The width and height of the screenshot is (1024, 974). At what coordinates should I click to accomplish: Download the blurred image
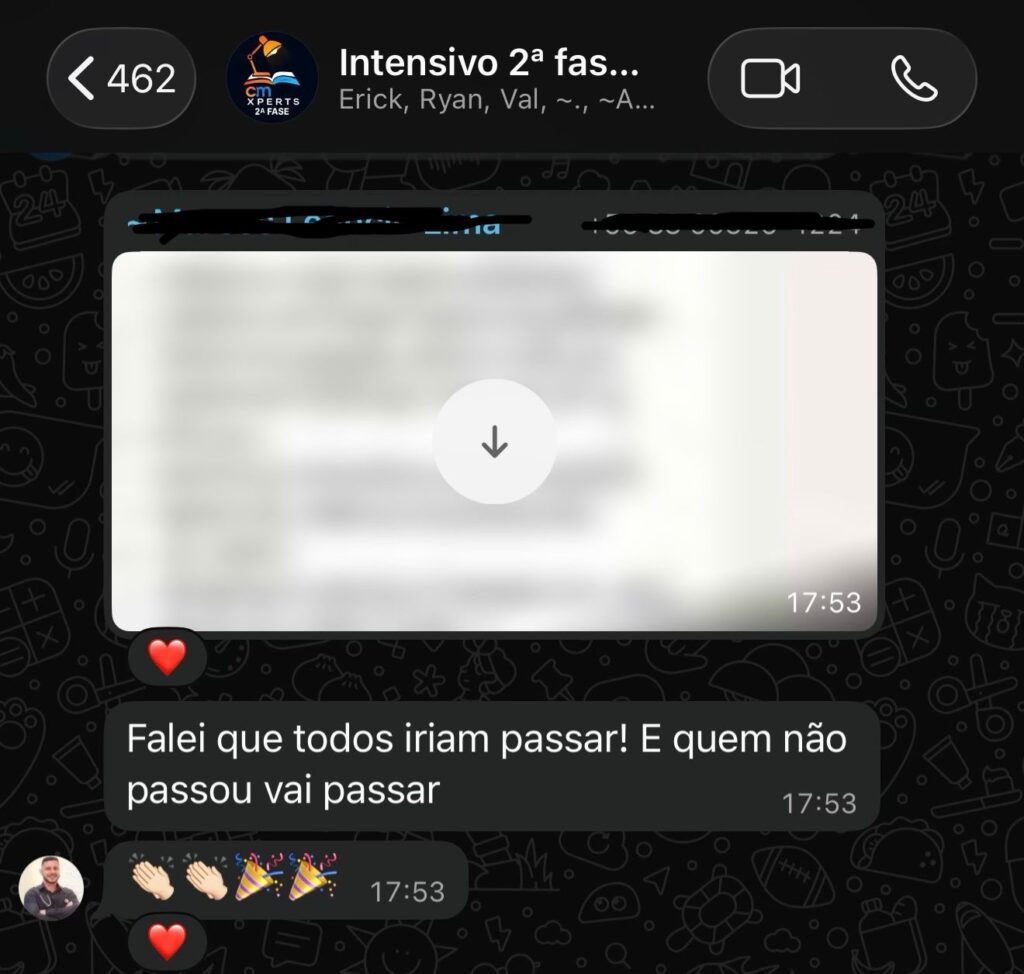(x=494, y=442)
